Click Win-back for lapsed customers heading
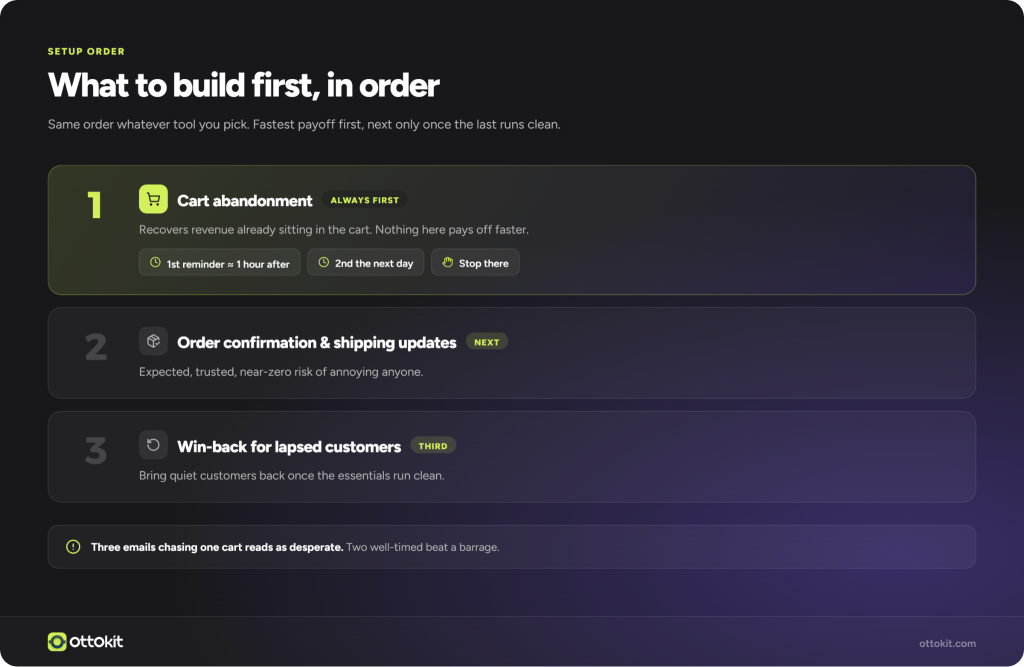The height and width of the screenshot is (667, 1024). tap(289, 446)
